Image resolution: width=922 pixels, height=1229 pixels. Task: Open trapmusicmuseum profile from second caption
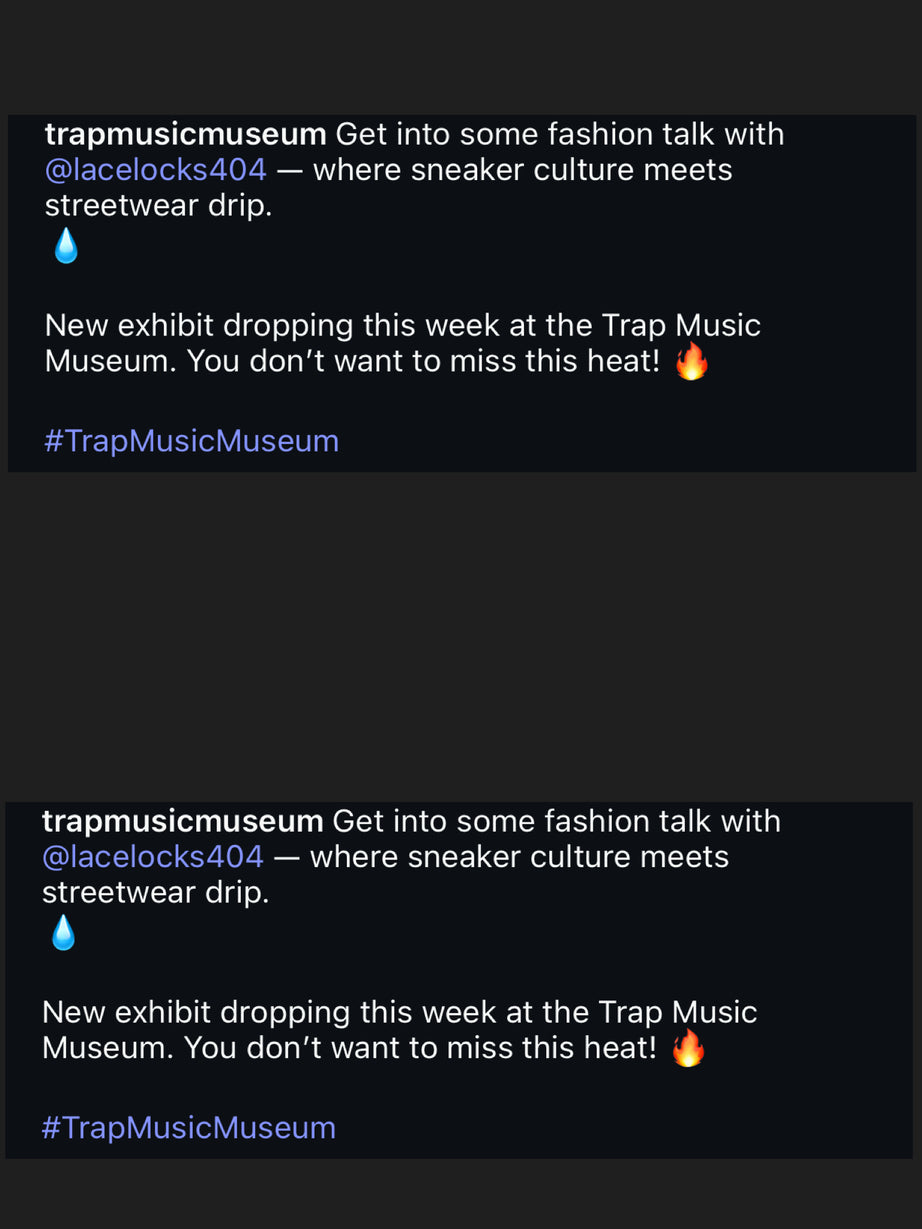[x=182, y=822]
